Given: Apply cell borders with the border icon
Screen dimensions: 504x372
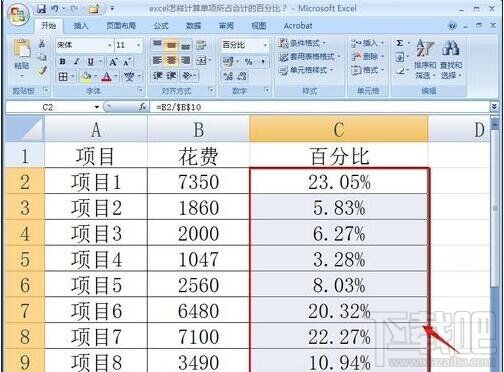Looking at the screenshot, I should [x=63, y=77].
